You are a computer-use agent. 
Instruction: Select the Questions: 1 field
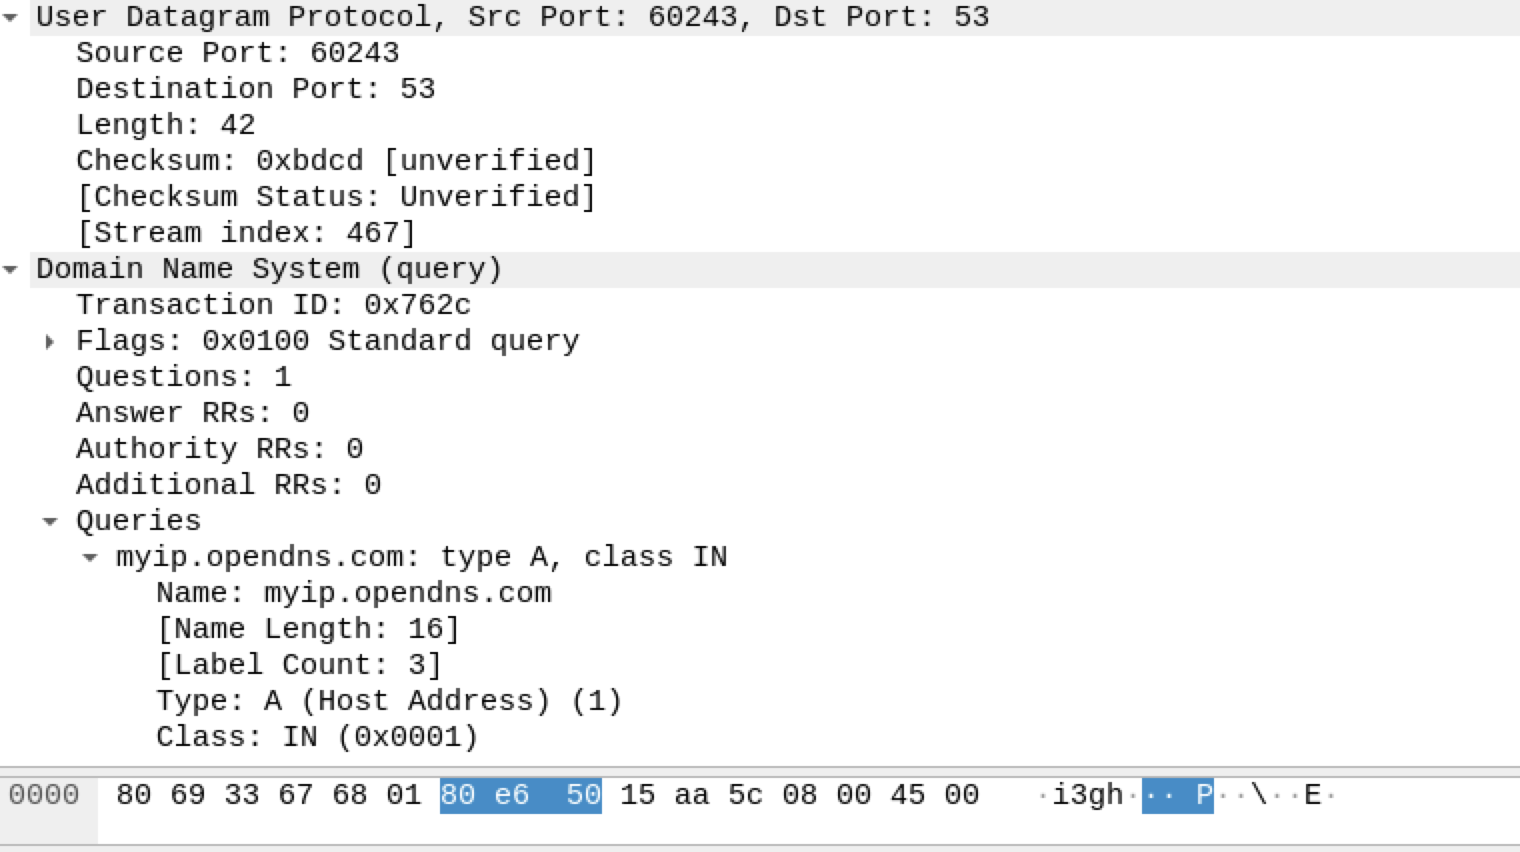(184, 377)
